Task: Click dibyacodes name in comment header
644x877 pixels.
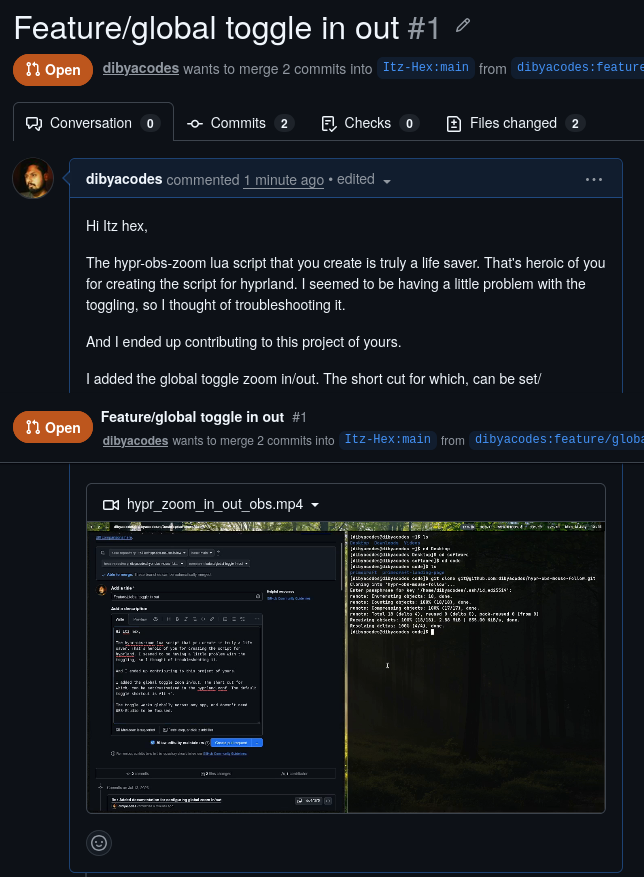Action: coord(124,179)
